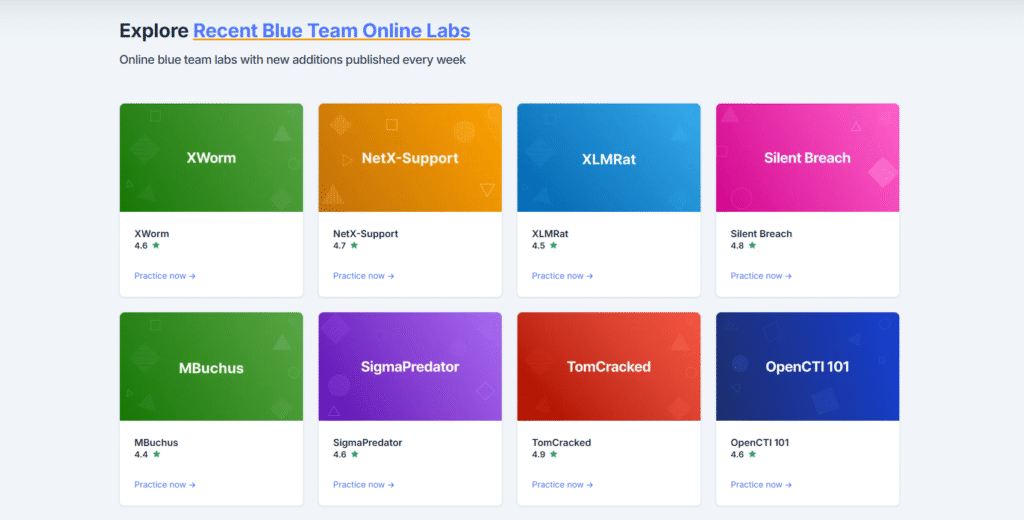Click the star icon beside MBuchus 4.4 rating
The height and width of the screenshot is (520, 1024).
click(156, 454)
